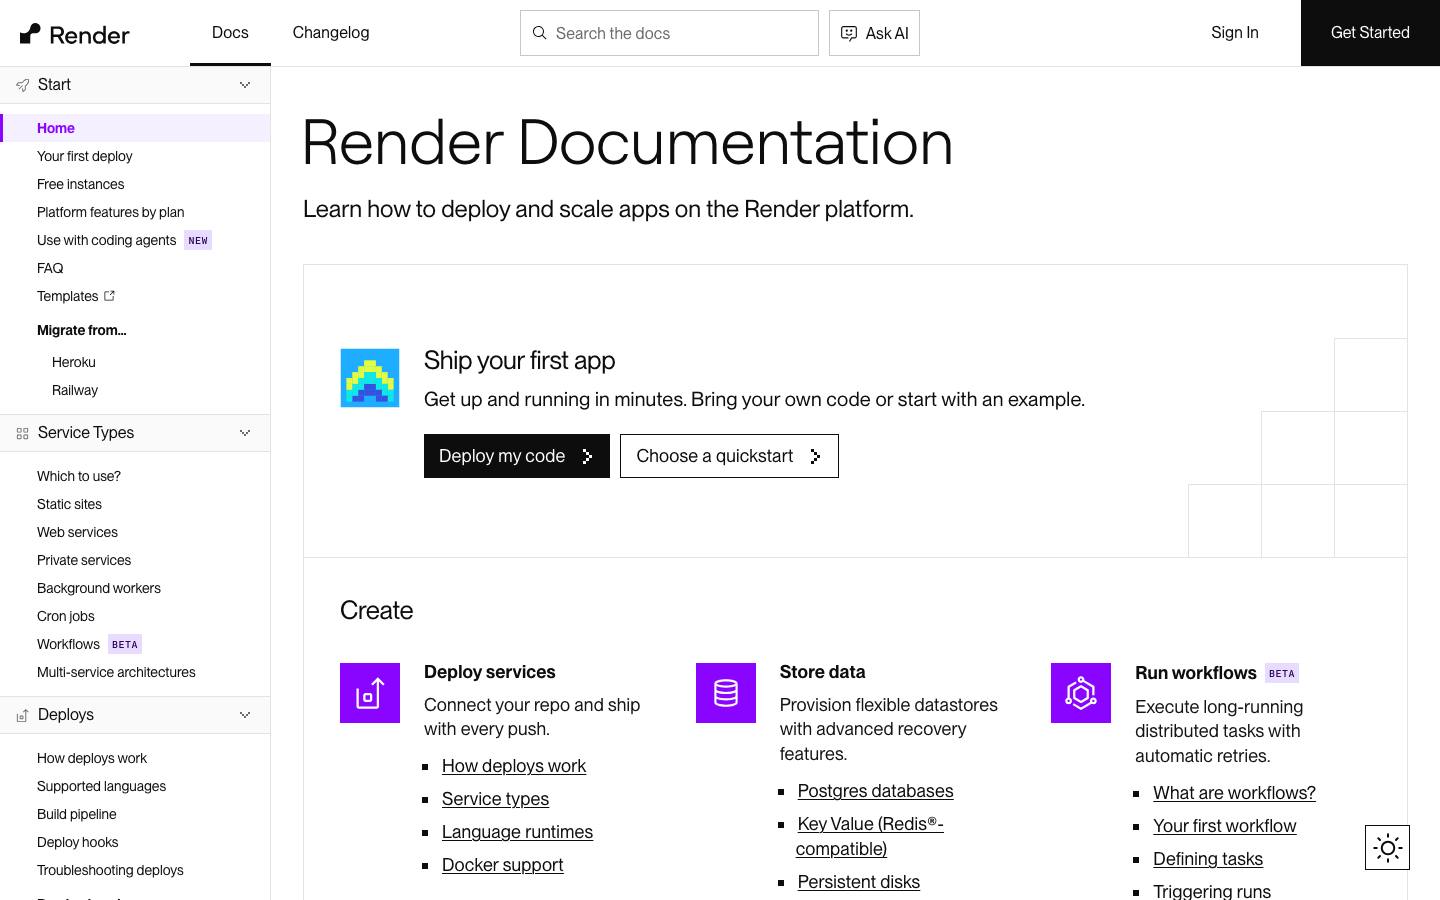Click the Migrate from… heading
This screenshot has width=1440, height=900.
click(82, 330)
